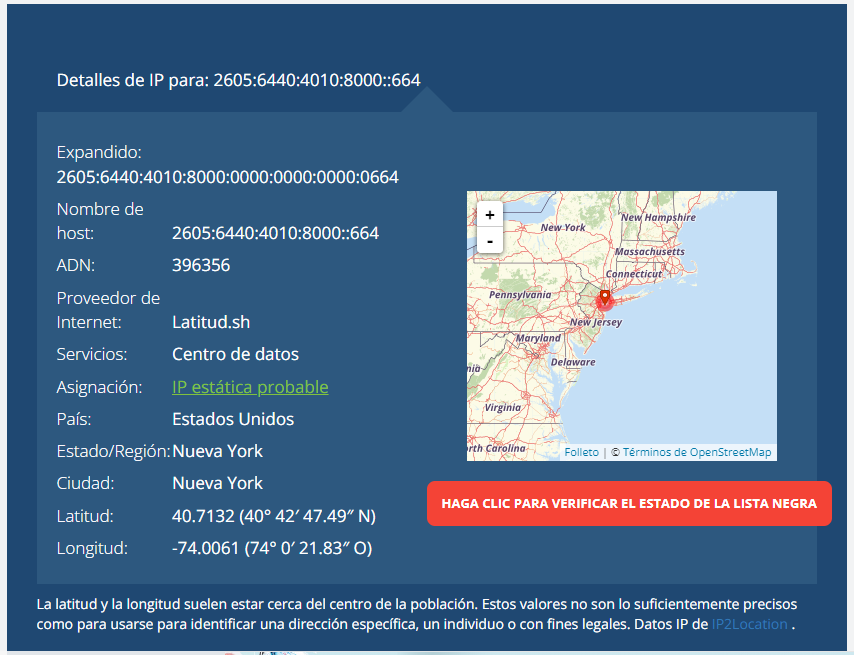Viewport: 854px width, 655px height.
Task: Click the Latitud.sh provider name
Action: (x=211, y=322)
